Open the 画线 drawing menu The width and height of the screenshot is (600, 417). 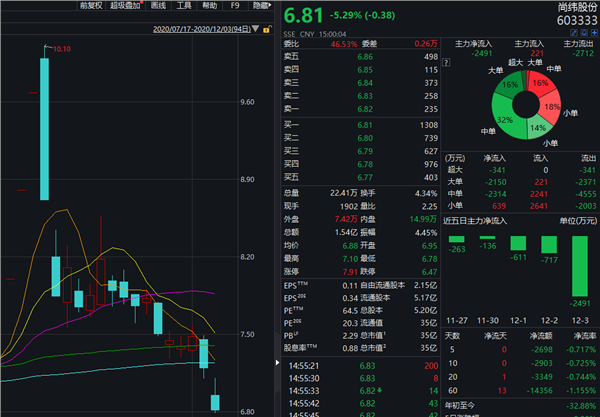point(158,5)
